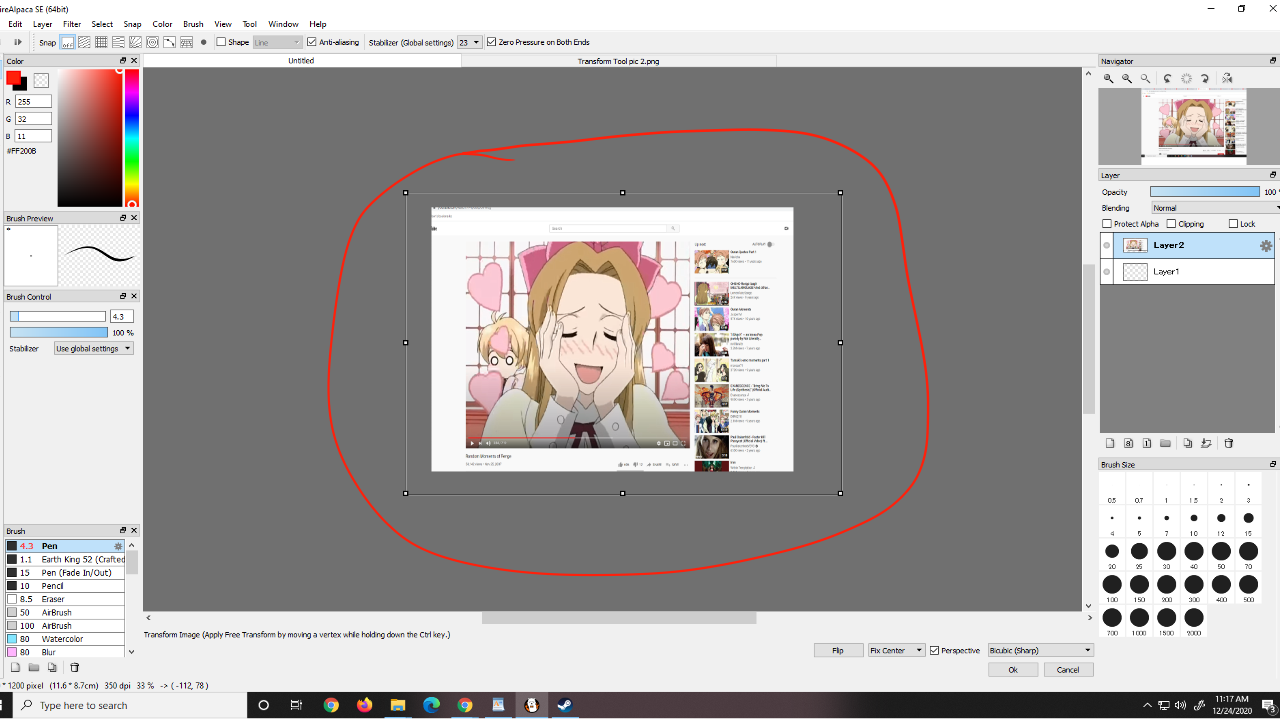Screen dimensions: 1280x720
Task: Open the Shape type Line dropdown
Action: (x=277, y=42)
